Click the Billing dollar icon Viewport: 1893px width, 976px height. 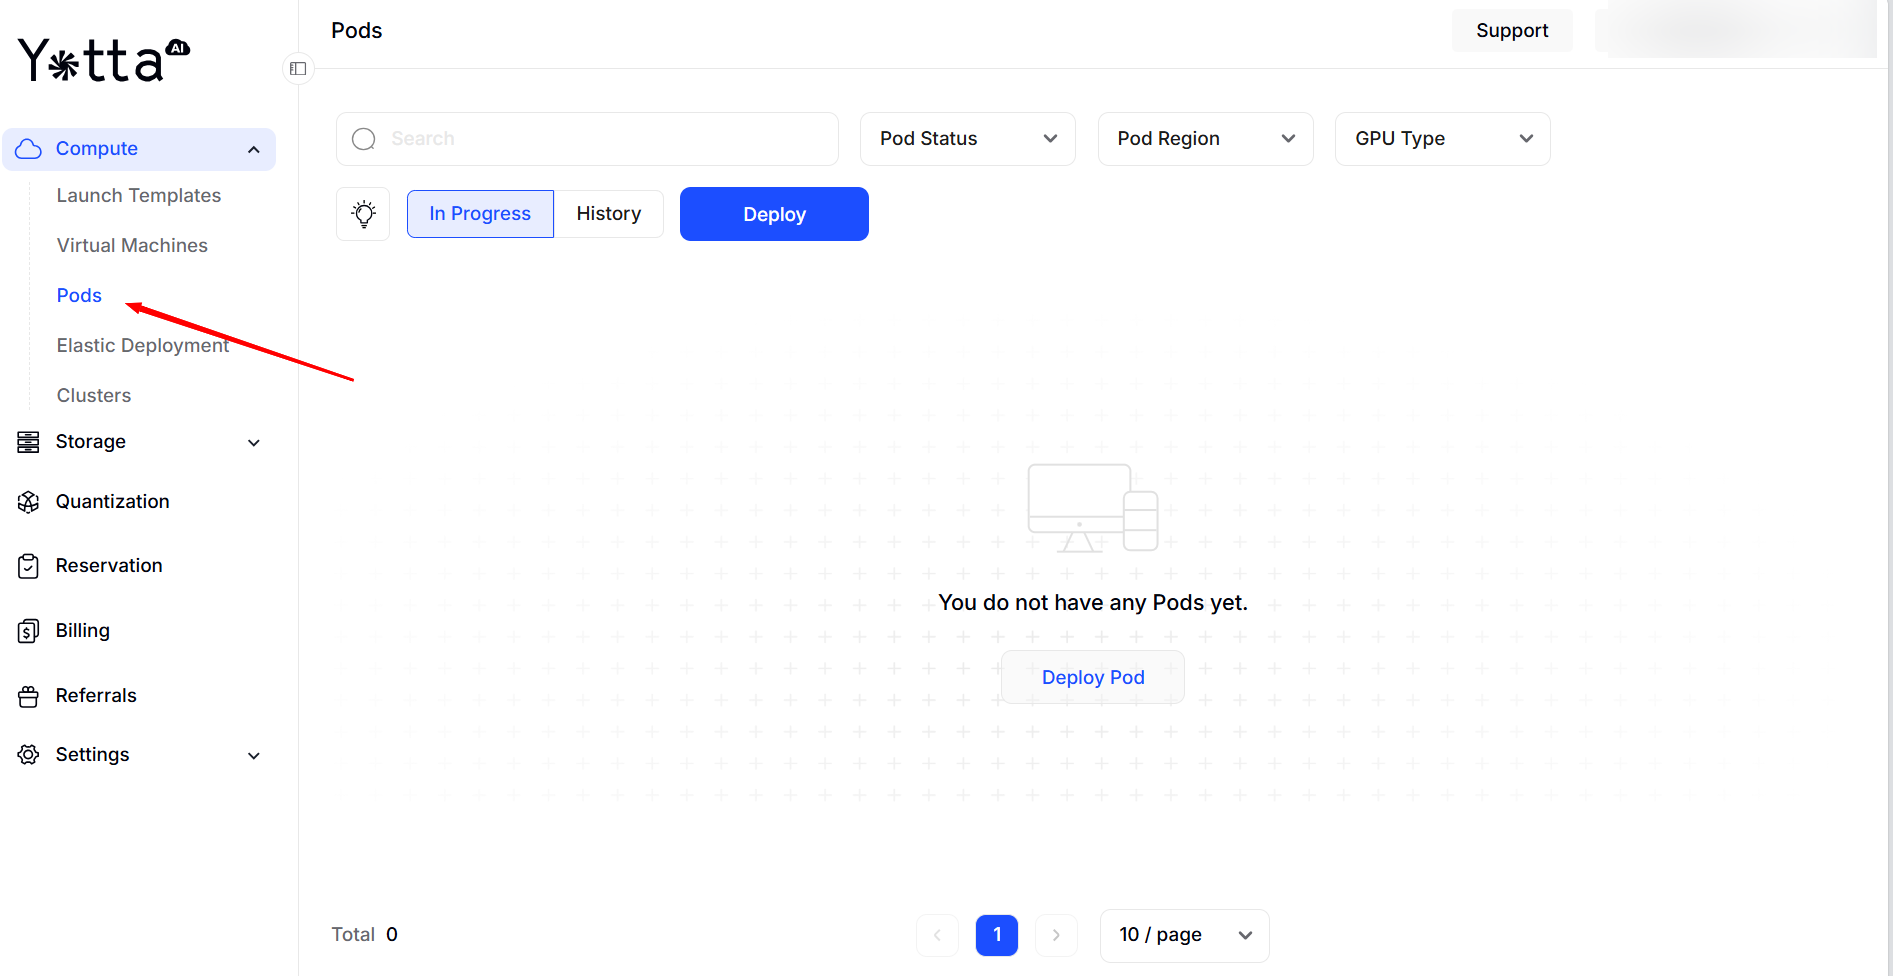tap(29, 631)
